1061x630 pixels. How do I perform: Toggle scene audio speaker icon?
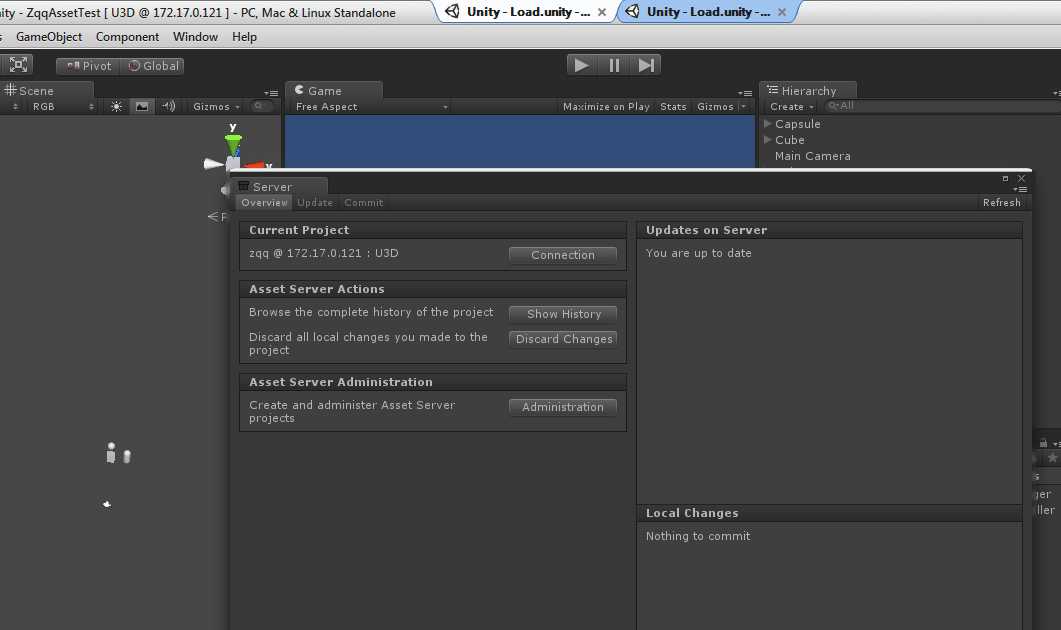click(168, 106)
